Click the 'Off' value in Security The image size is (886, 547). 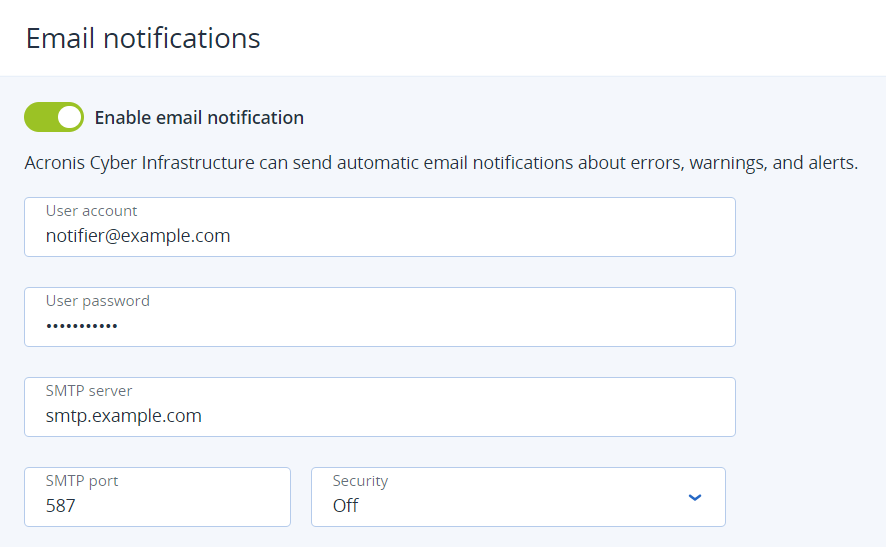pos(345,505)
